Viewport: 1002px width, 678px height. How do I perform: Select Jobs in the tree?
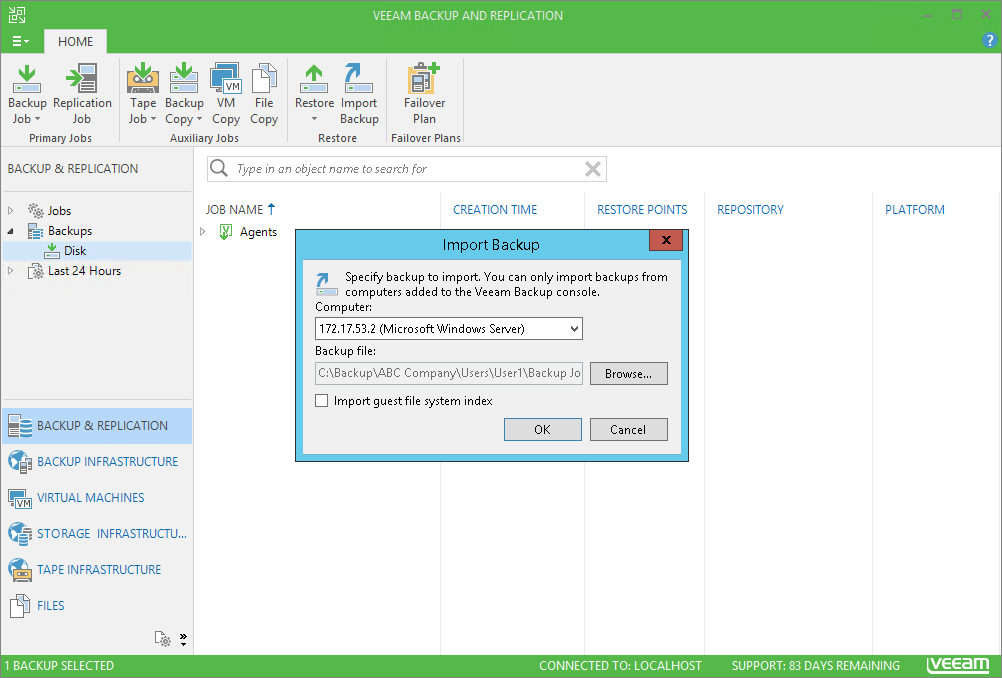pyautogui.click(x=59, y=210)
